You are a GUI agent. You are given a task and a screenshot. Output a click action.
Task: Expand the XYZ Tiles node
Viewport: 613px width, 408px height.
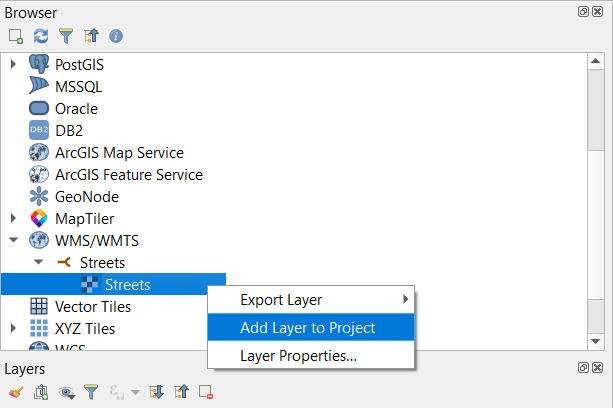(14, 328)
